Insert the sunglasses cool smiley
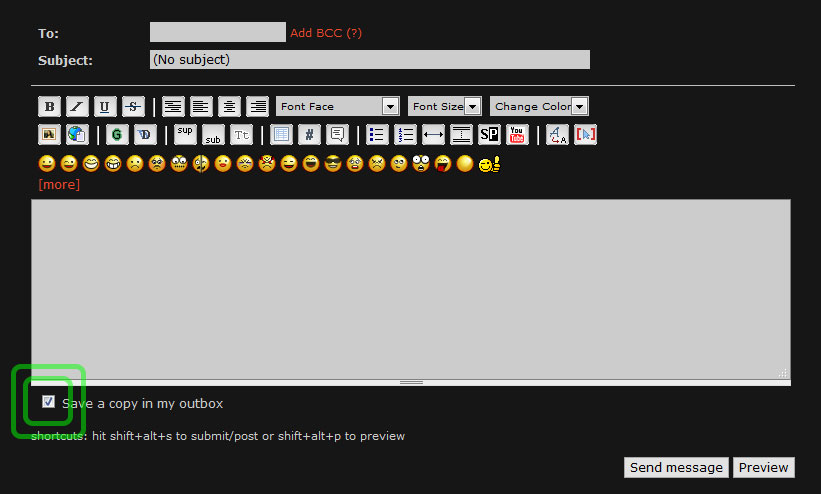 tap(332, 164)
